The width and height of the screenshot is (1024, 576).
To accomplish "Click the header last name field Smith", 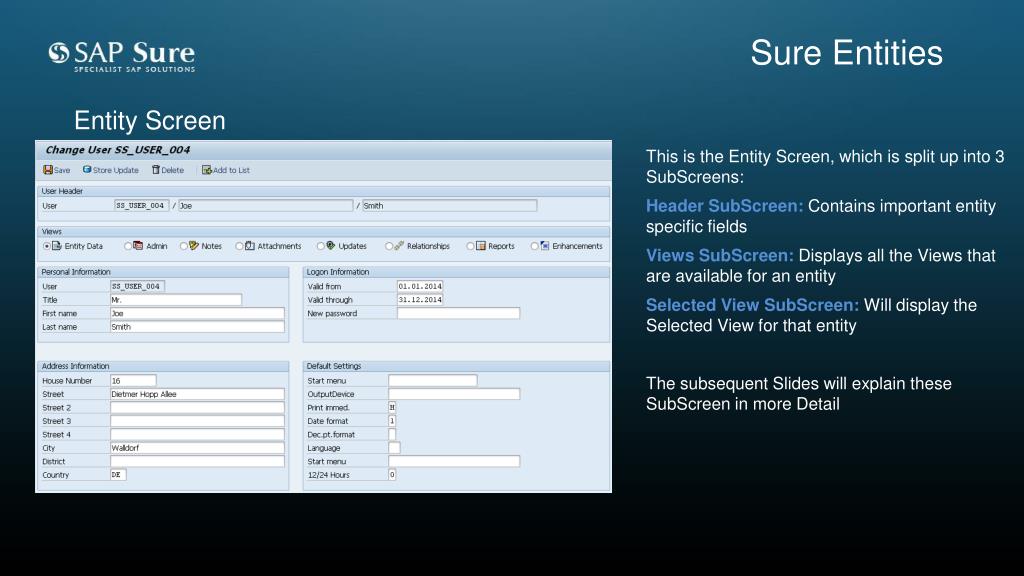I will point(449,206).
